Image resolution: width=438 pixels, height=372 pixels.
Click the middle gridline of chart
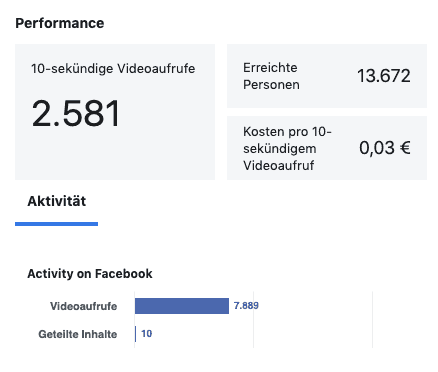[x=253, y=320]
